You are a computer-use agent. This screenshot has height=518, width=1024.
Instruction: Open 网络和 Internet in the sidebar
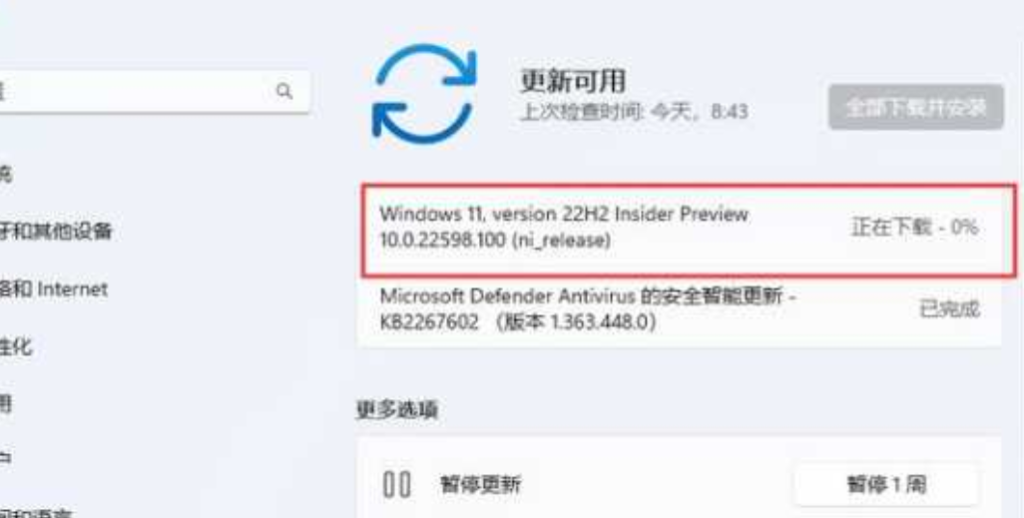(54, 289)
